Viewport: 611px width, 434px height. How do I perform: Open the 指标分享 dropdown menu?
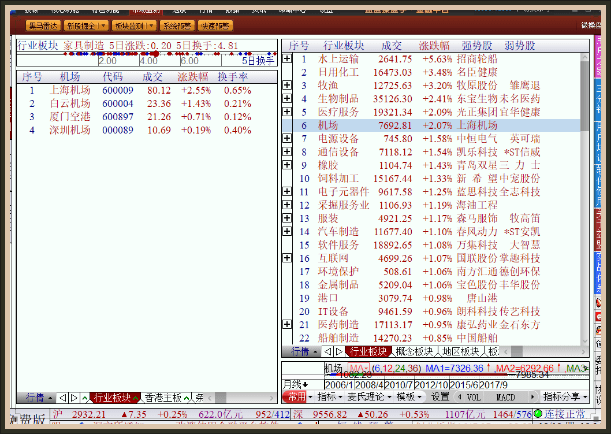pos(565,397)
